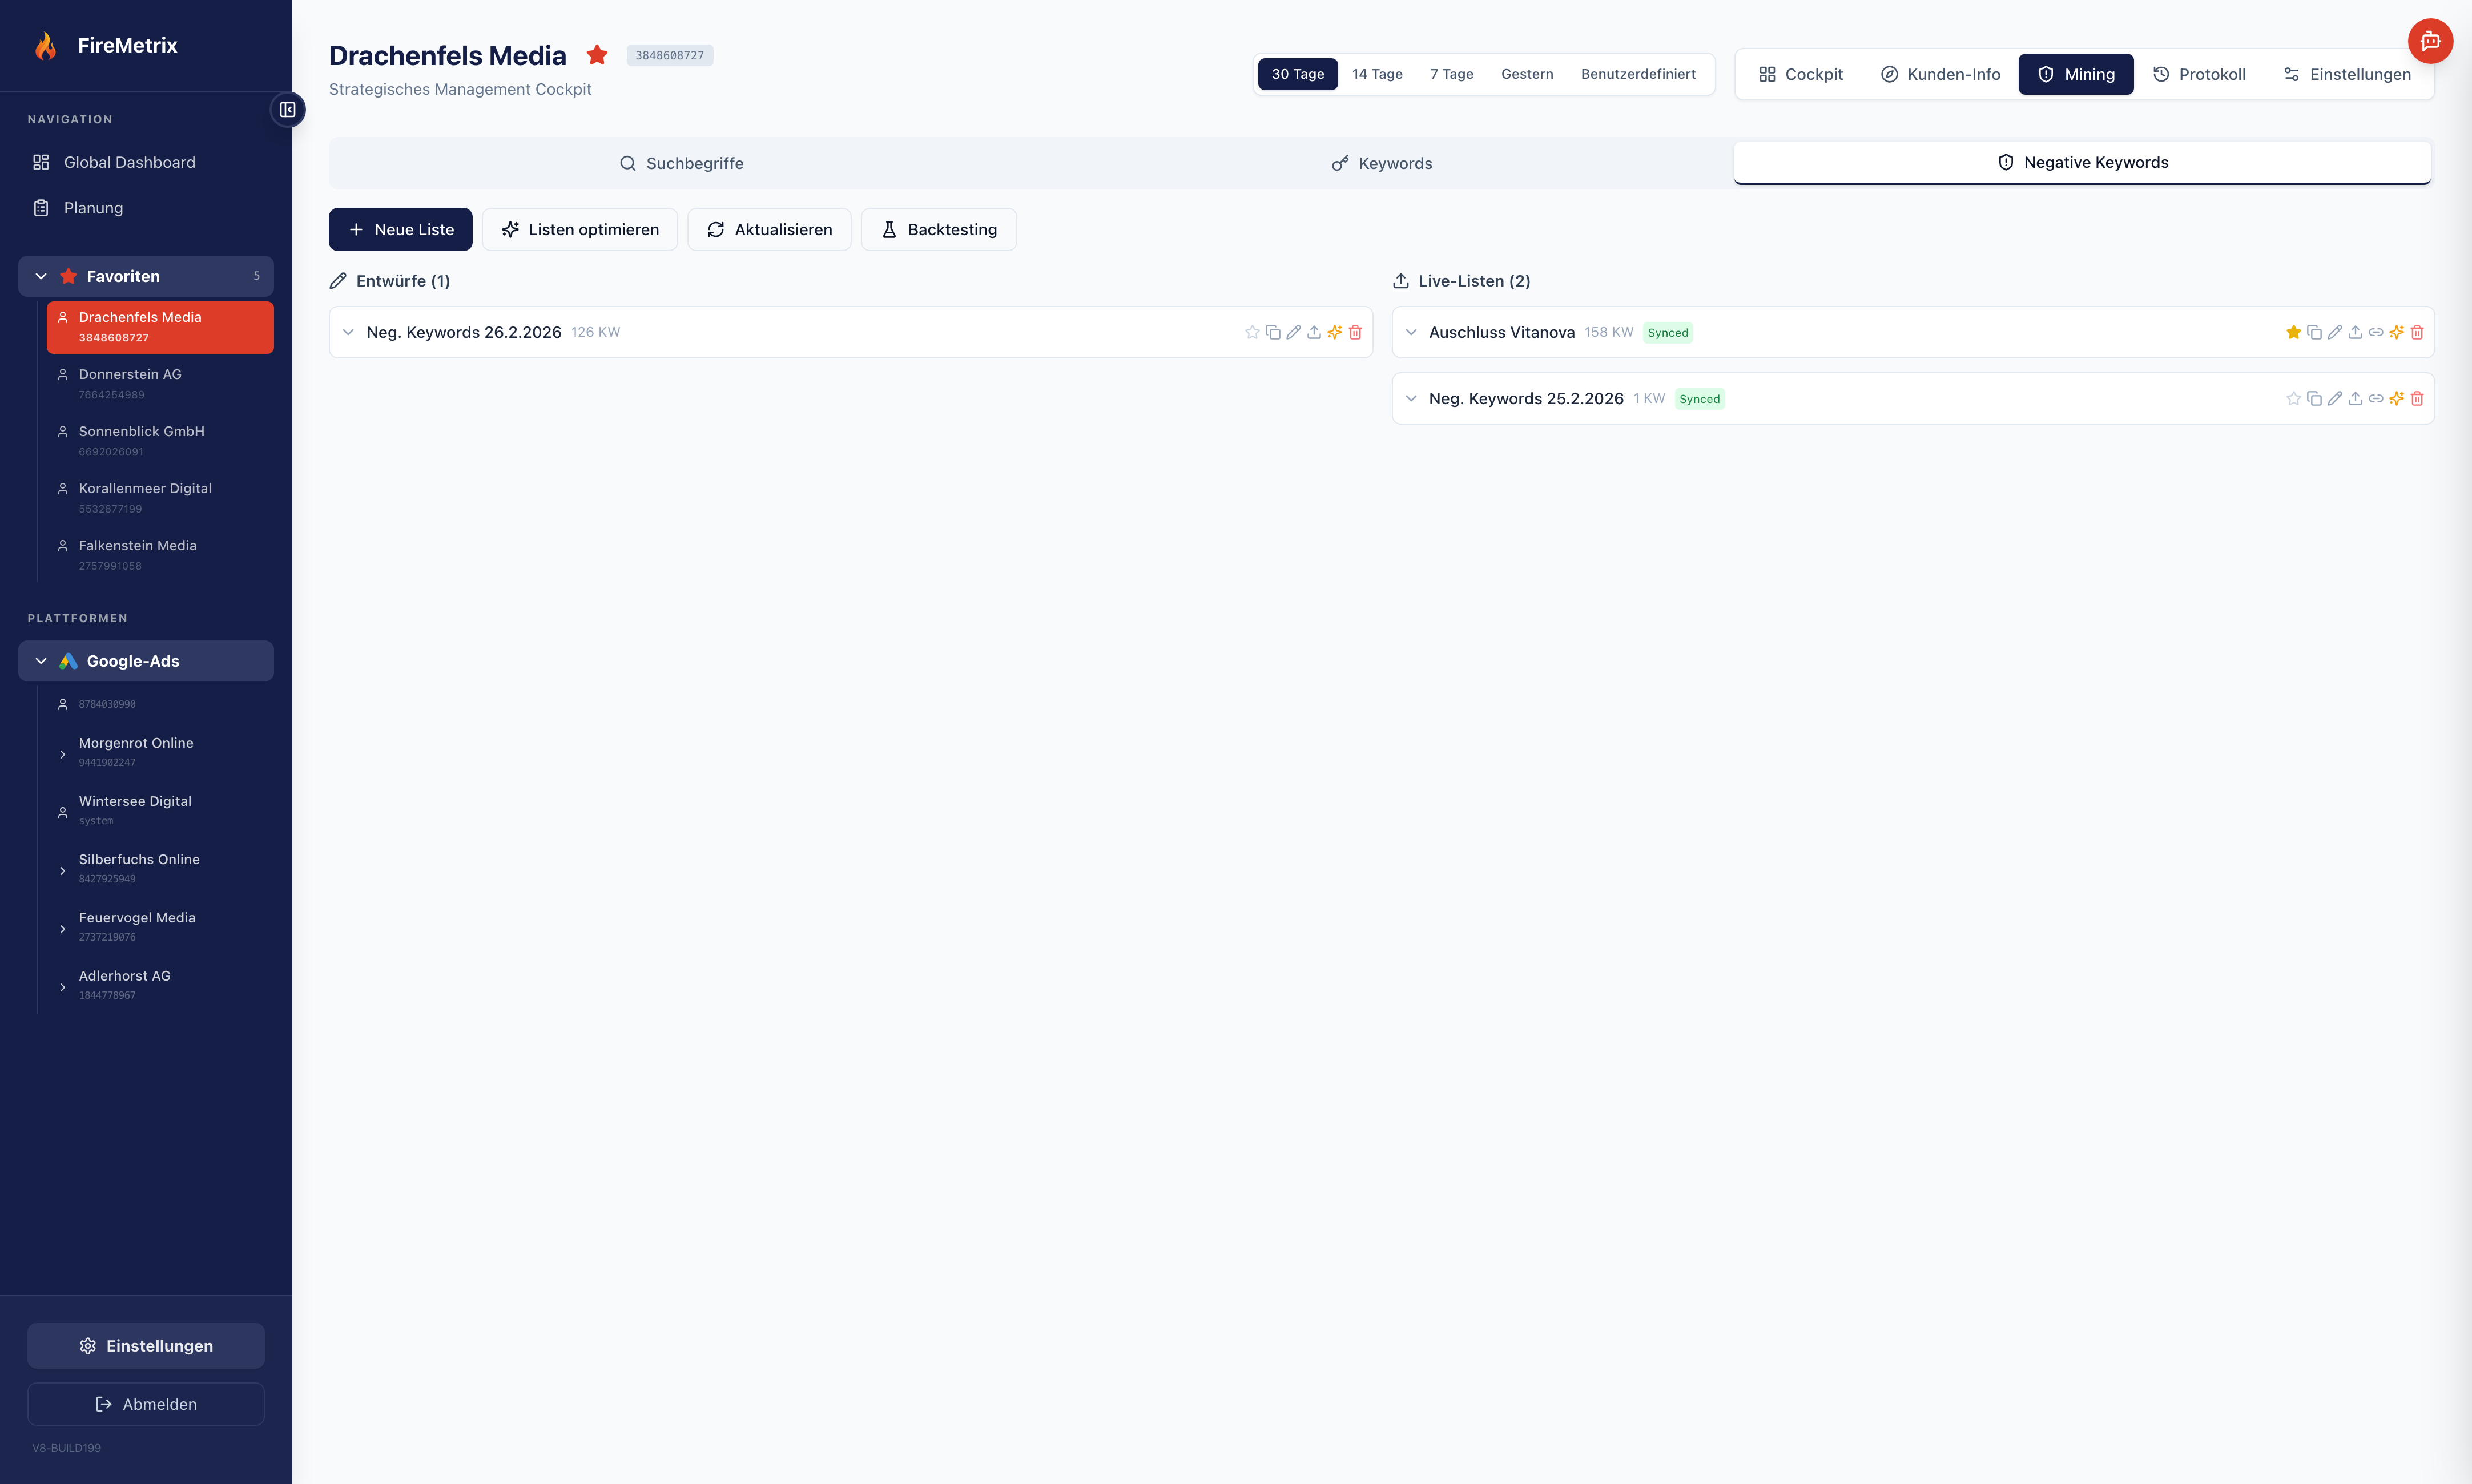Collapse the Favoriten section
2472x1484 pixels.
[41, 275]
